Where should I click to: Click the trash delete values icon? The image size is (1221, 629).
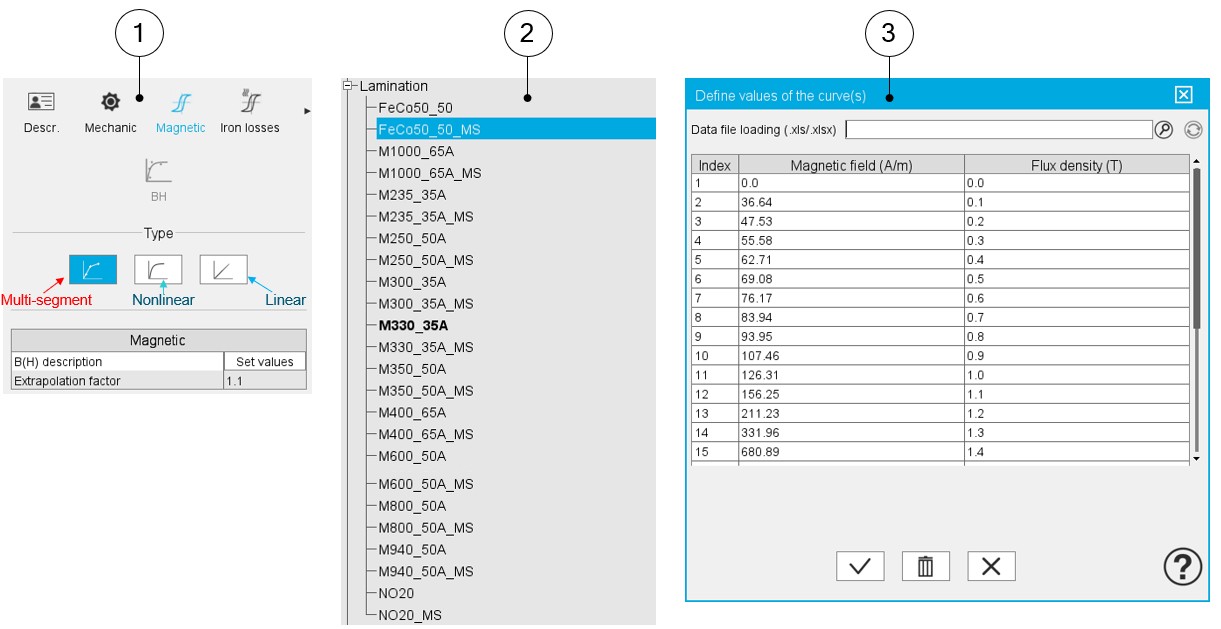click(925, 566)
